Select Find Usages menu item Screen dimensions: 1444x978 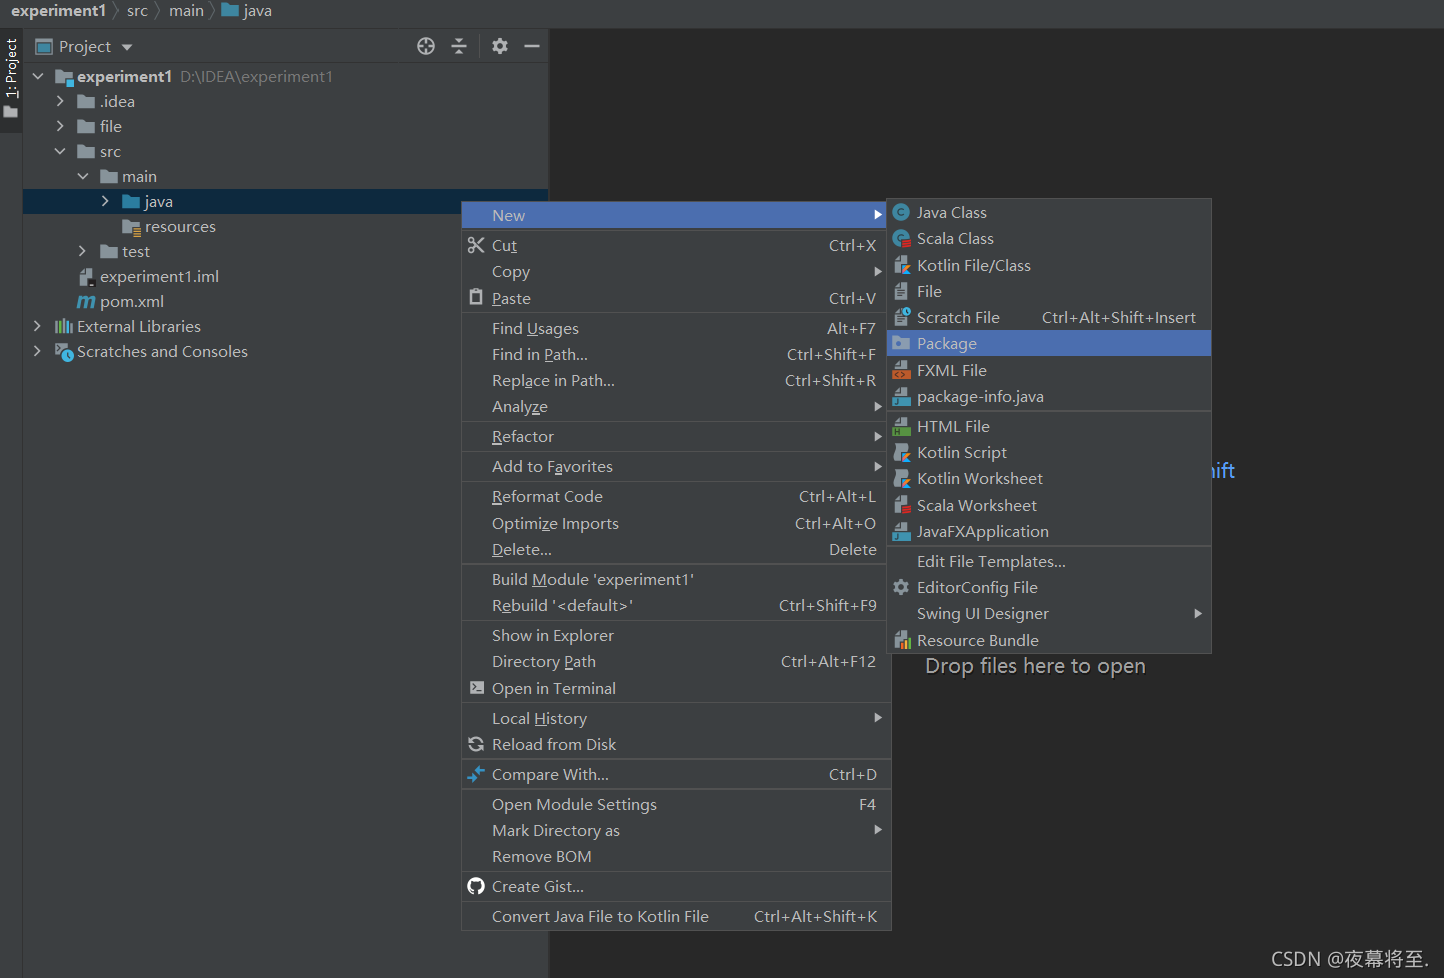[x=676, y=328]
